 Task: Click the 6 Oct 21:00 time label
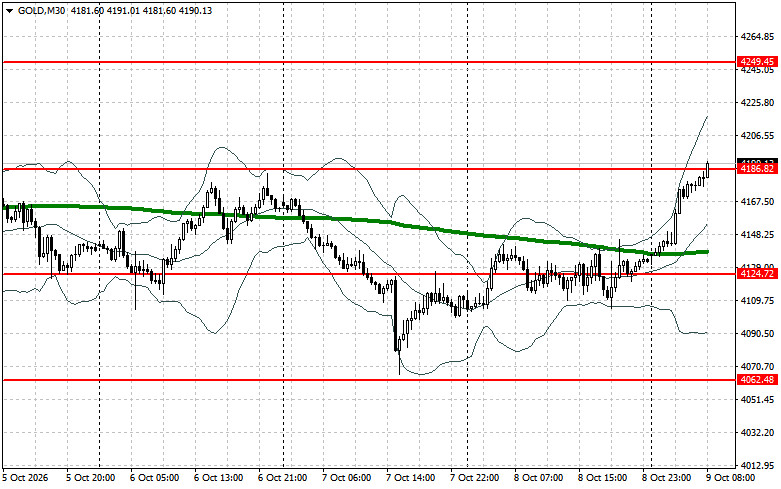(282, 478)
